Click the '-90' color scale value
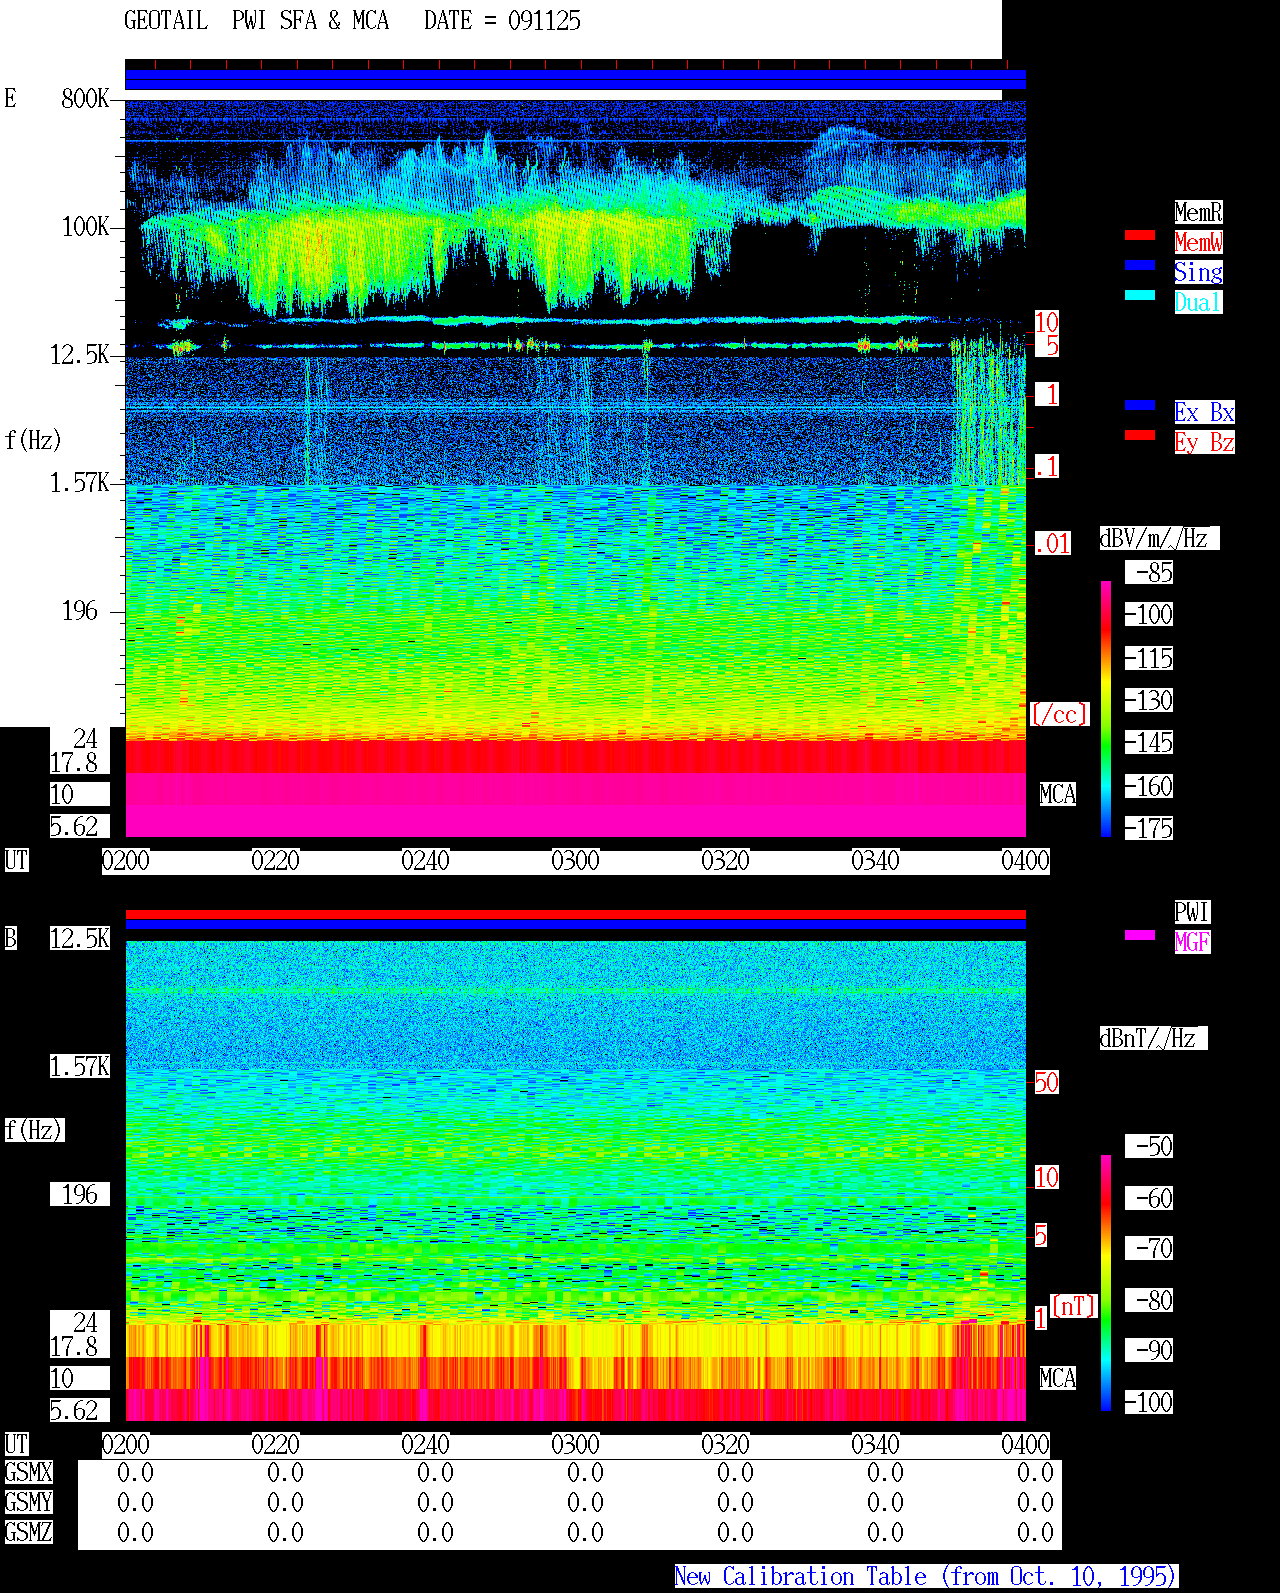Image resolution: width=1280 pixels, height=1593 pixels. click(1149, 1350)
